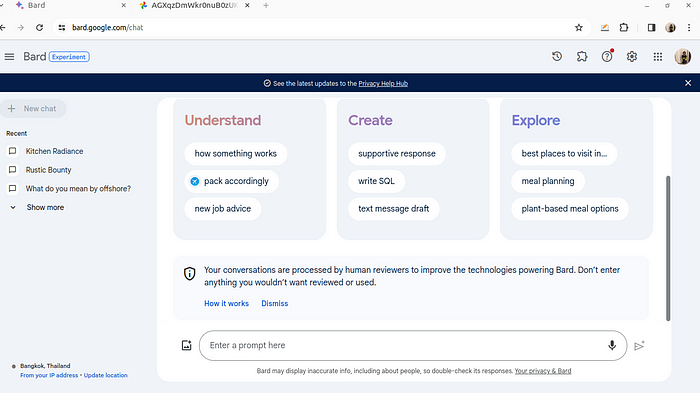Screen dimensions: 700x393
Task: Click the Bard logo text
Action: point(35,57)
